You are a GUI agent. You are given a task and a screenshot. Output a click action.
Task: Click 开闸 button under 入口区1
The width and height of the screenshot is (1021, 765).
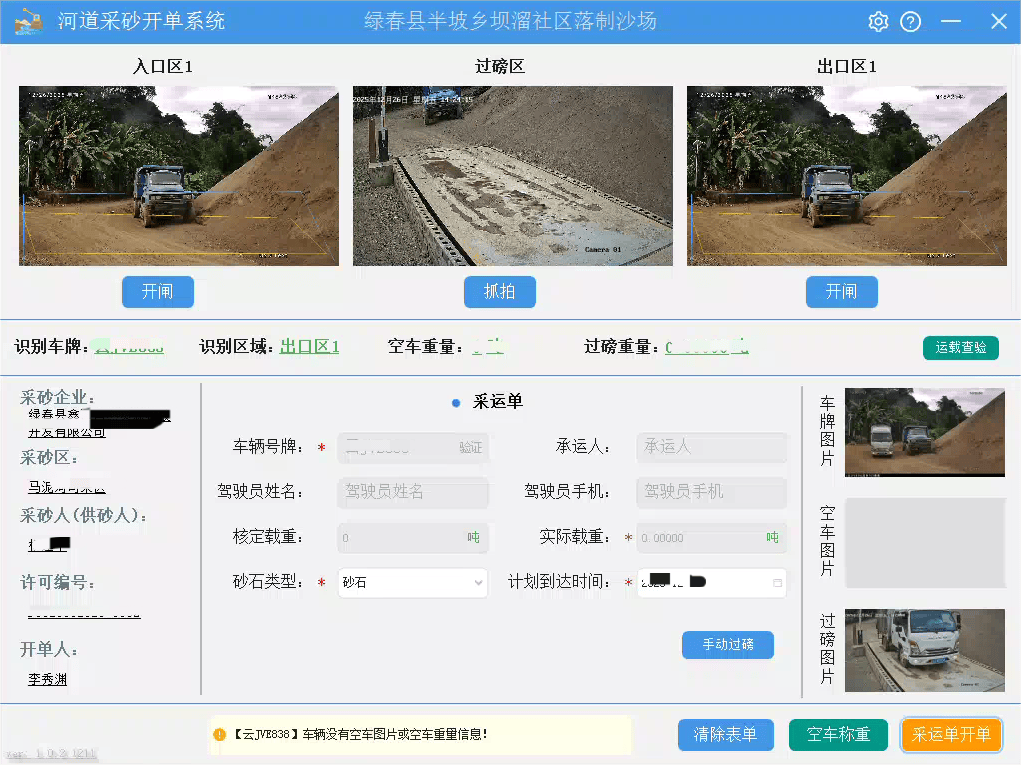coord(157,292)
